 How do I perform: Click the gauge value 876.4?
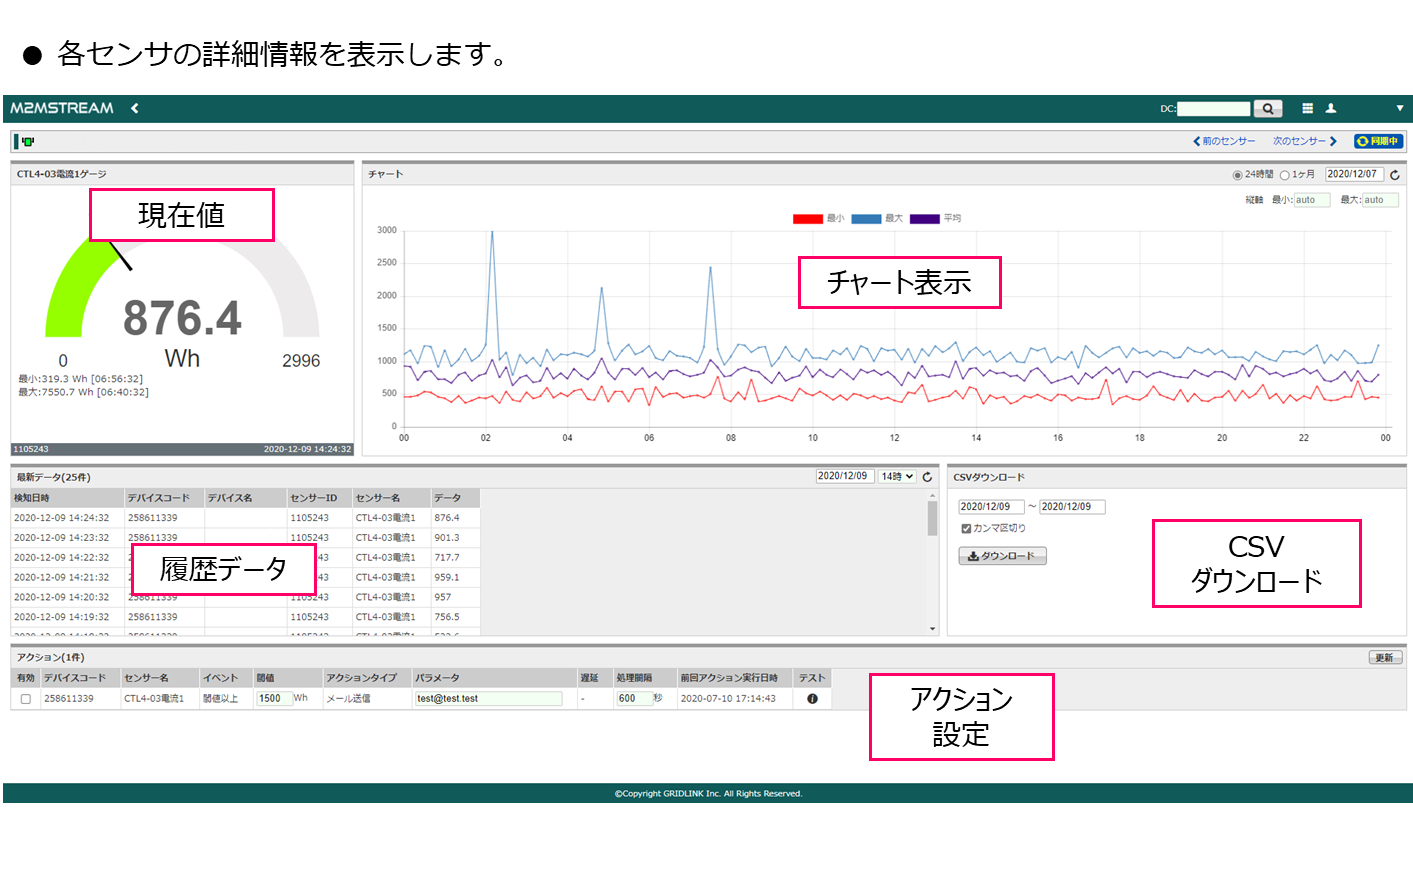coord(182,319)
